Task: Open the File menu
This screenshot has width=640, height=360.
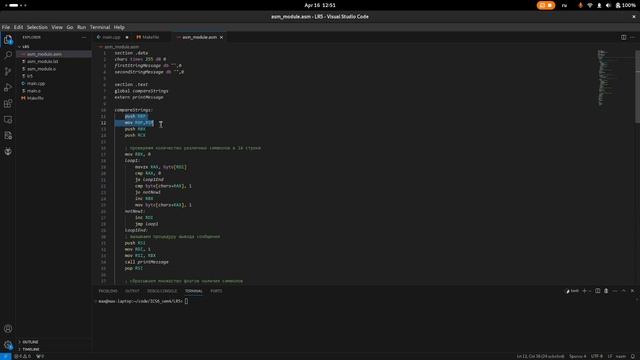Action: (6, 27)
